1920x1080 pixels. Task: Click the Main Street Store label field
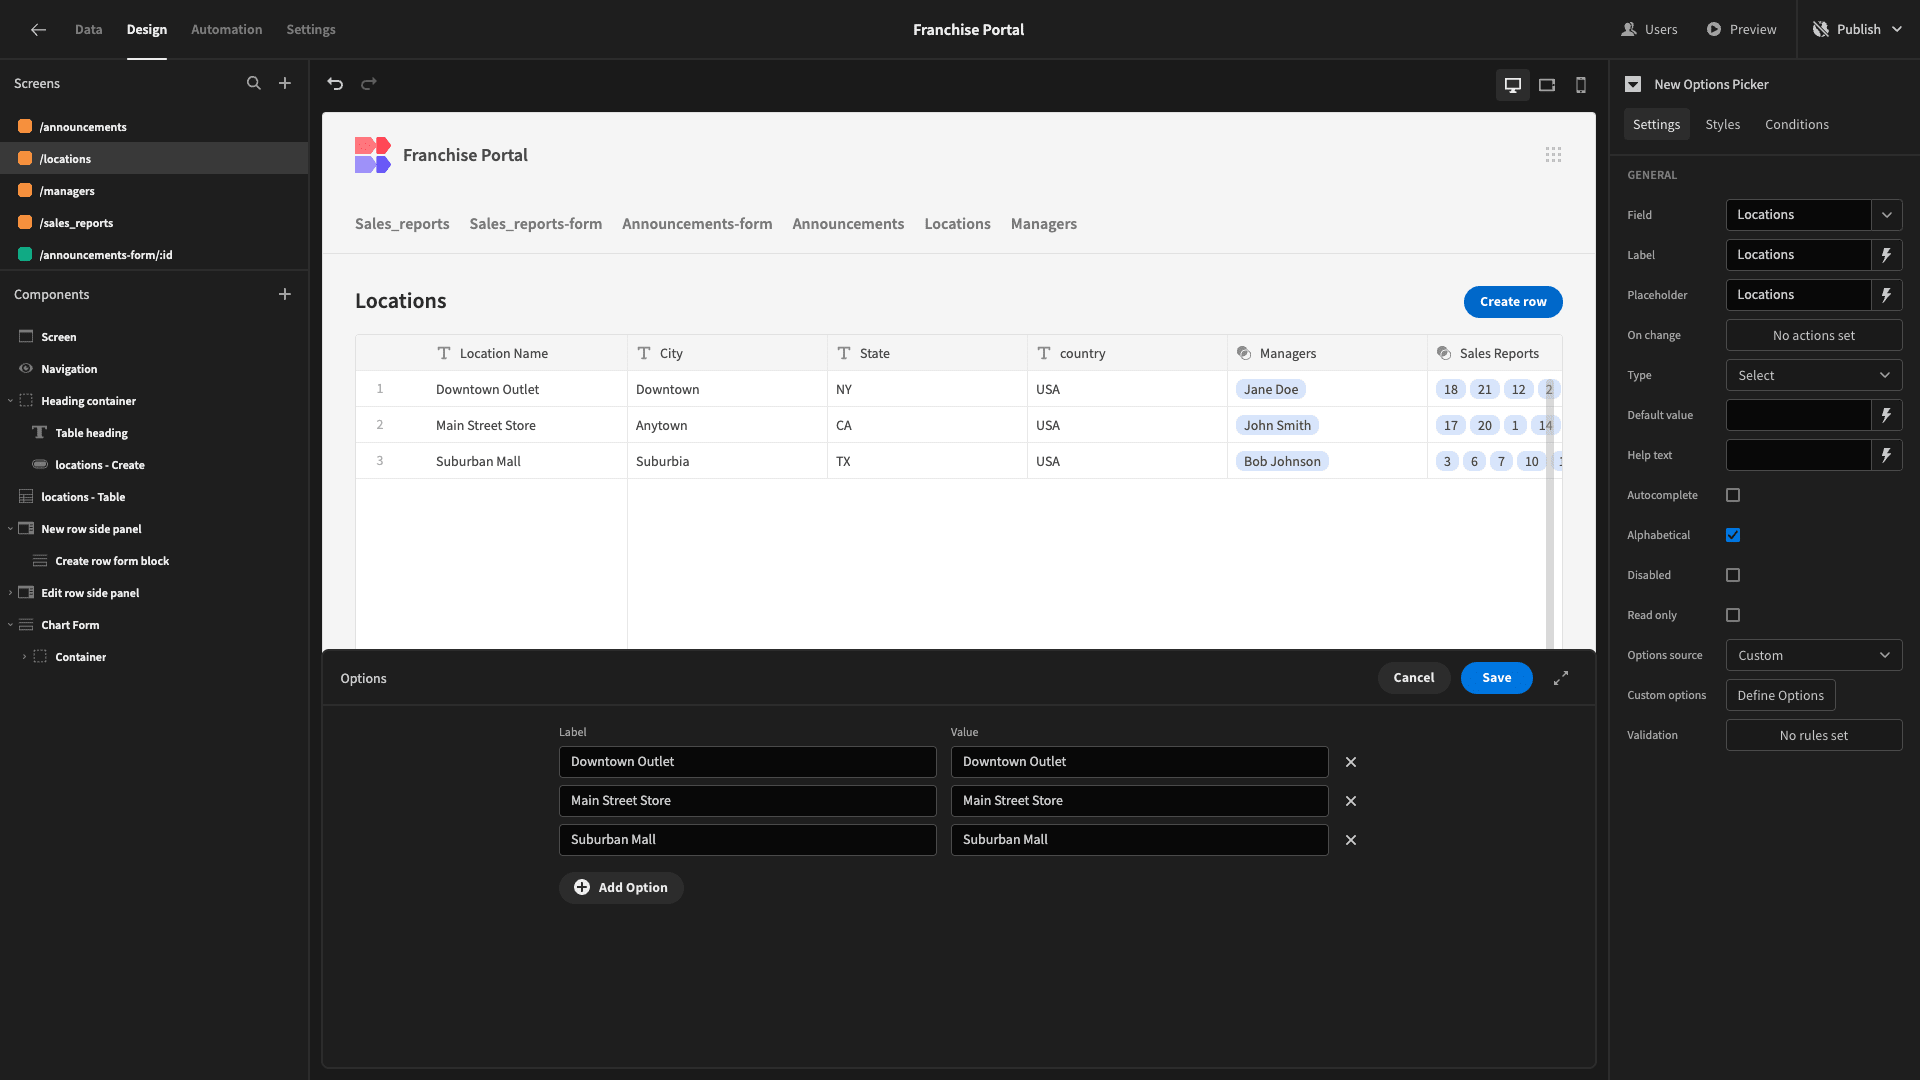(x=747, y=801)
